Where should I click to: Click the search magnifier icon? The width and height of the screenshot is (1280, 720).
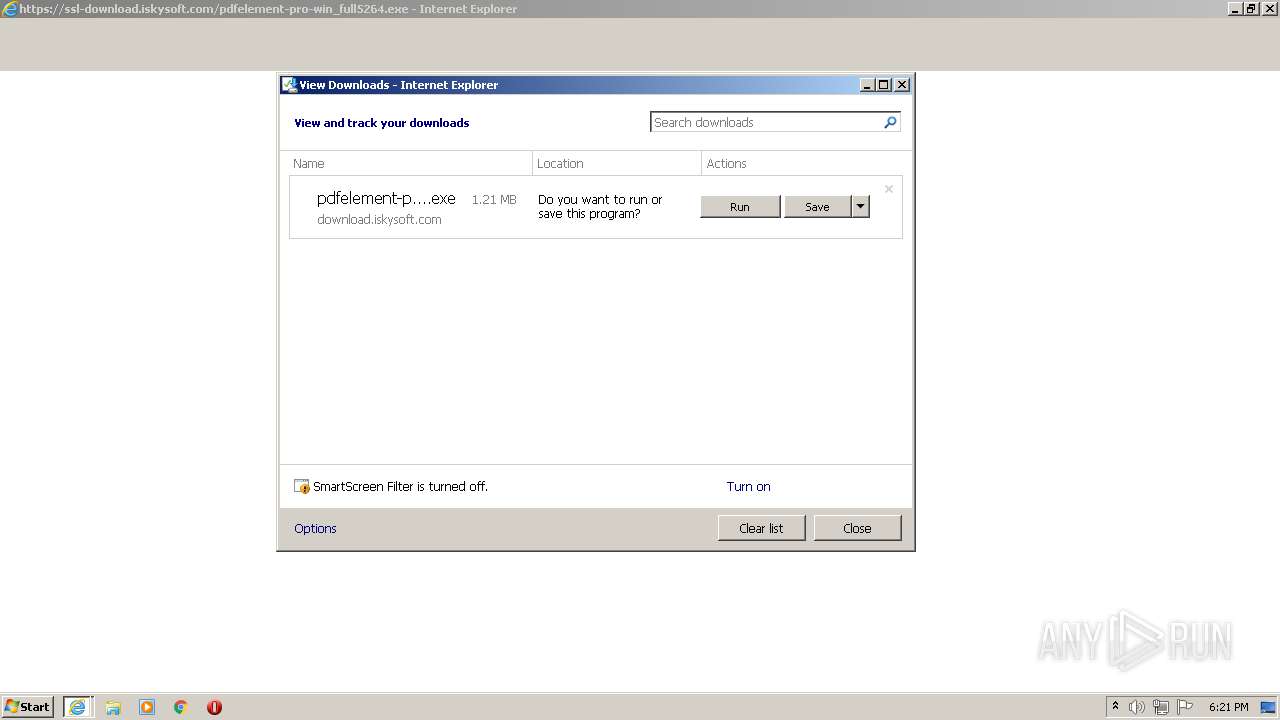coord(890,122)
